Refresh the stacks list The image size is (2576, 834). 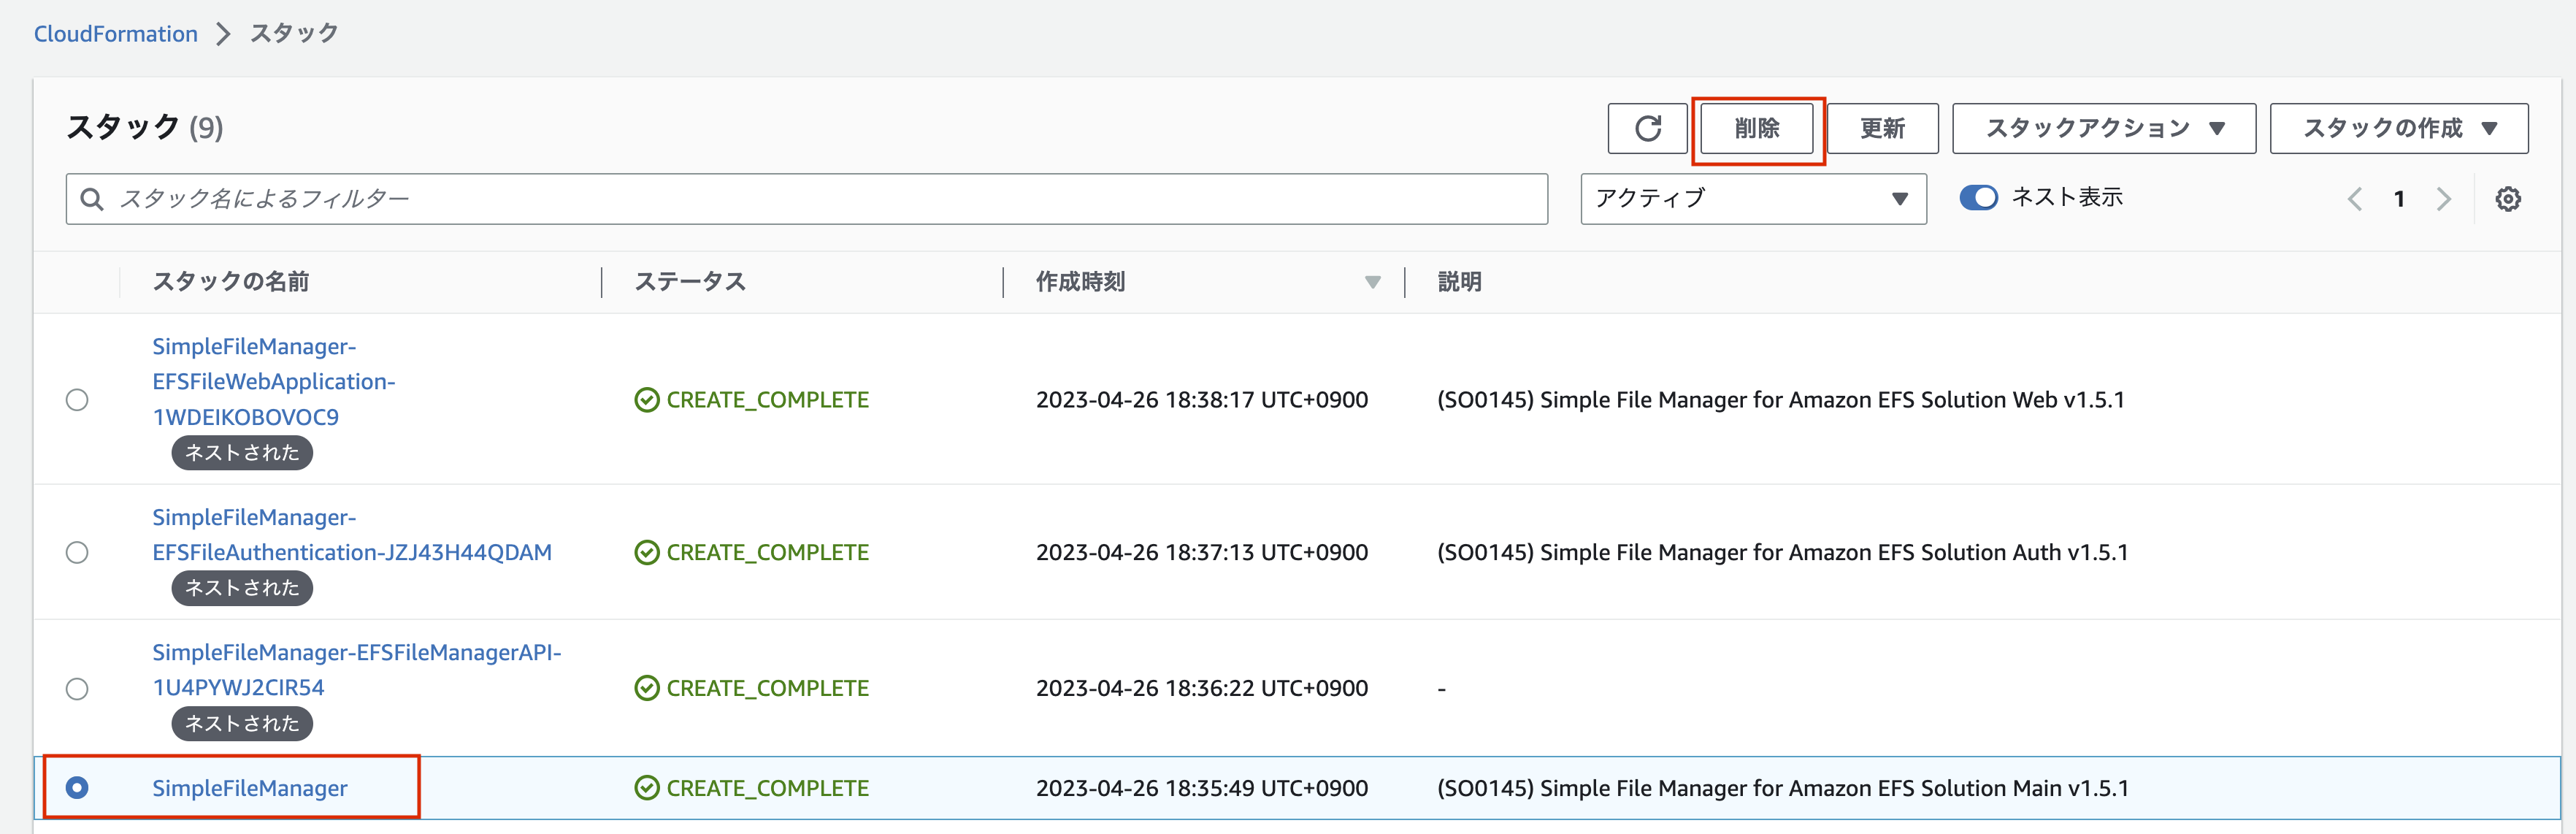[1647, 128]
